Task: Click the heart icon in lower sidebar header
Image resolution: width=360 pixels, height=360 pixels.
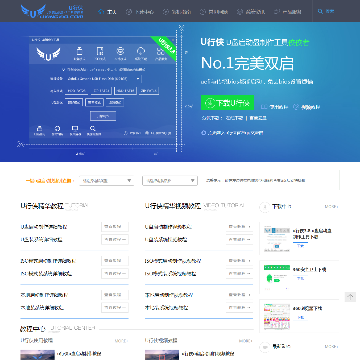Action: (x=265, y=347)
